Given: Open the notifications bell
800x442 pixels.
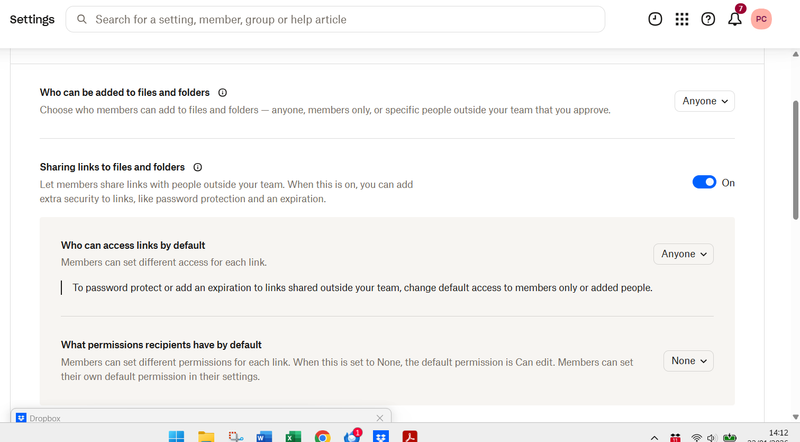Looking at the screenshot, I should 735,19.
